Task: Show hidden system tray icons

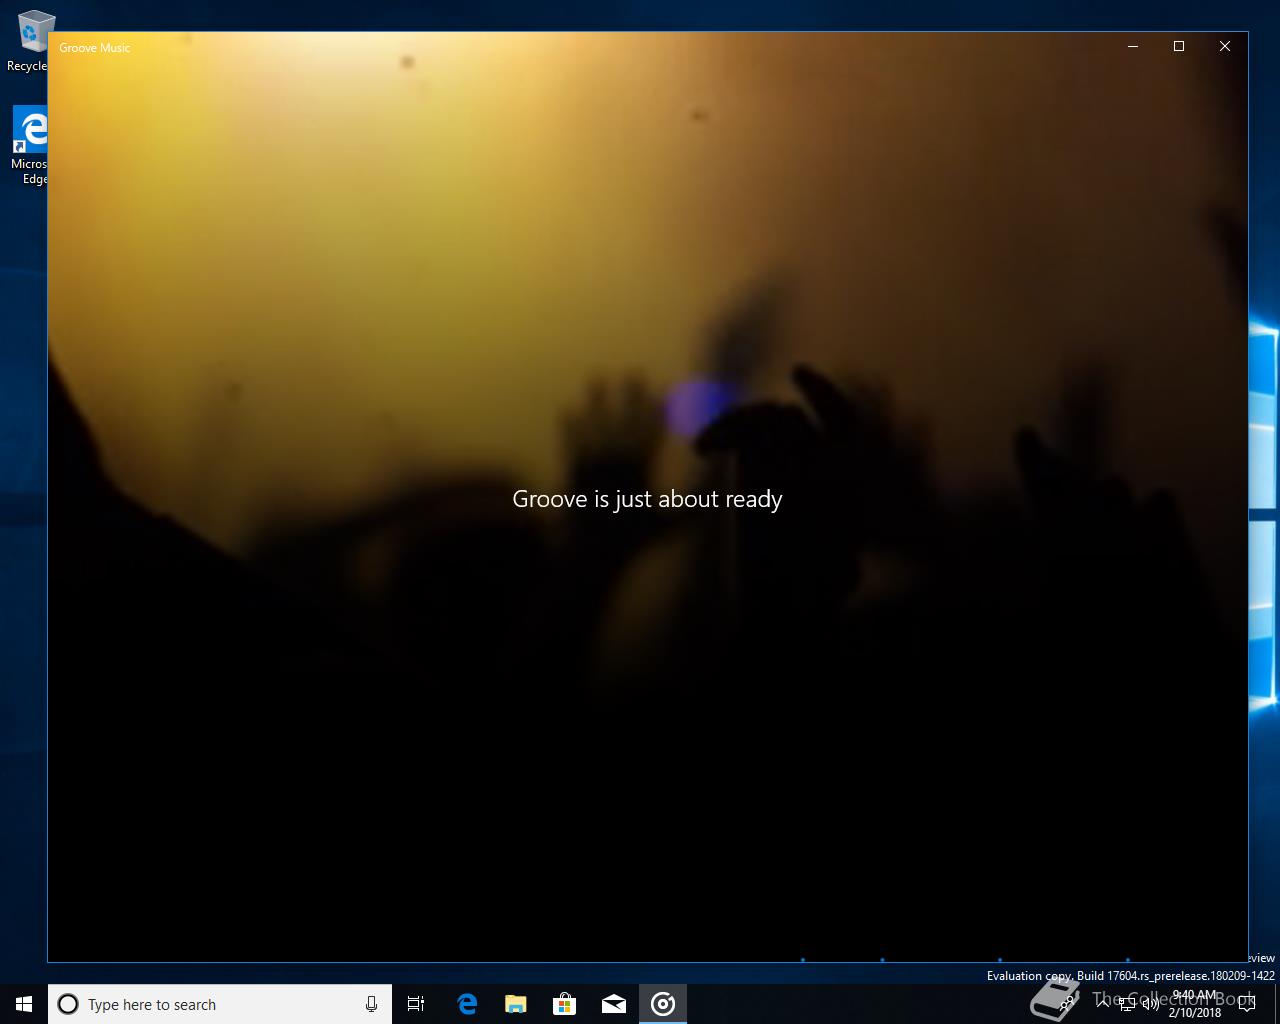Action: pos(1102,1003)
